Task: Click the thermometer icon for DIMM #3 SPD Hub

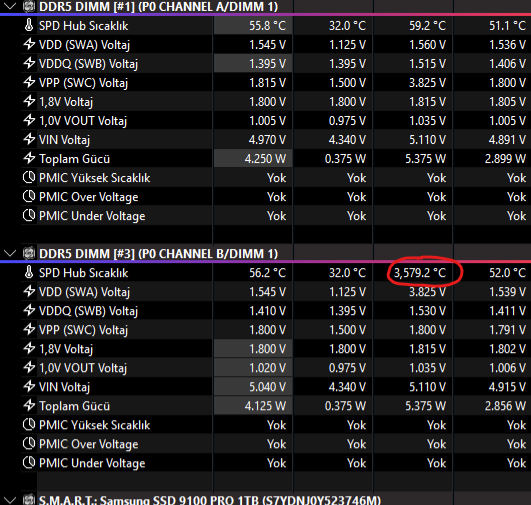Action: 29,272
